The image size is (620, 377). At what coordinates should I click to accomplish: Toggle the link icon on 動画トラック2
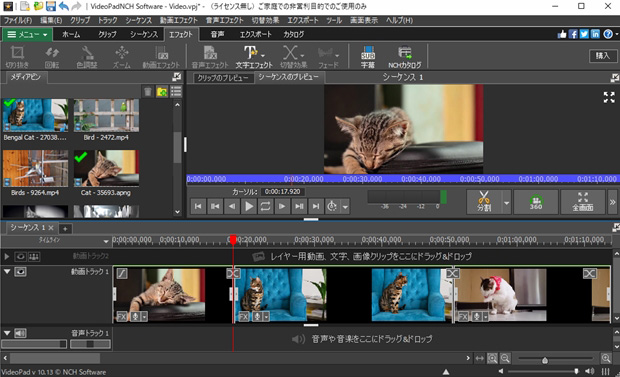click(x=34, y=257)
